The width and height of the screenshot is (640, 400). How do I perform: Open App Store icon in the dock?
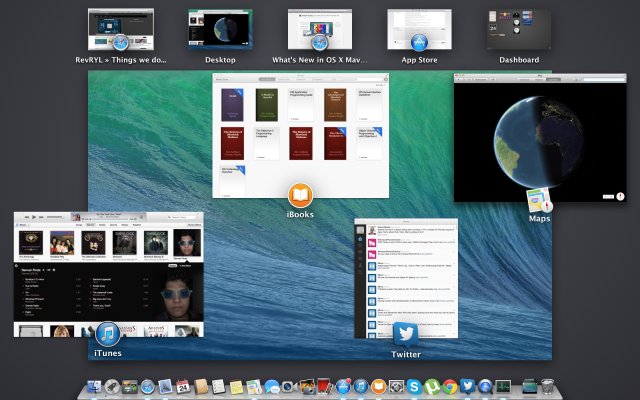343,386
